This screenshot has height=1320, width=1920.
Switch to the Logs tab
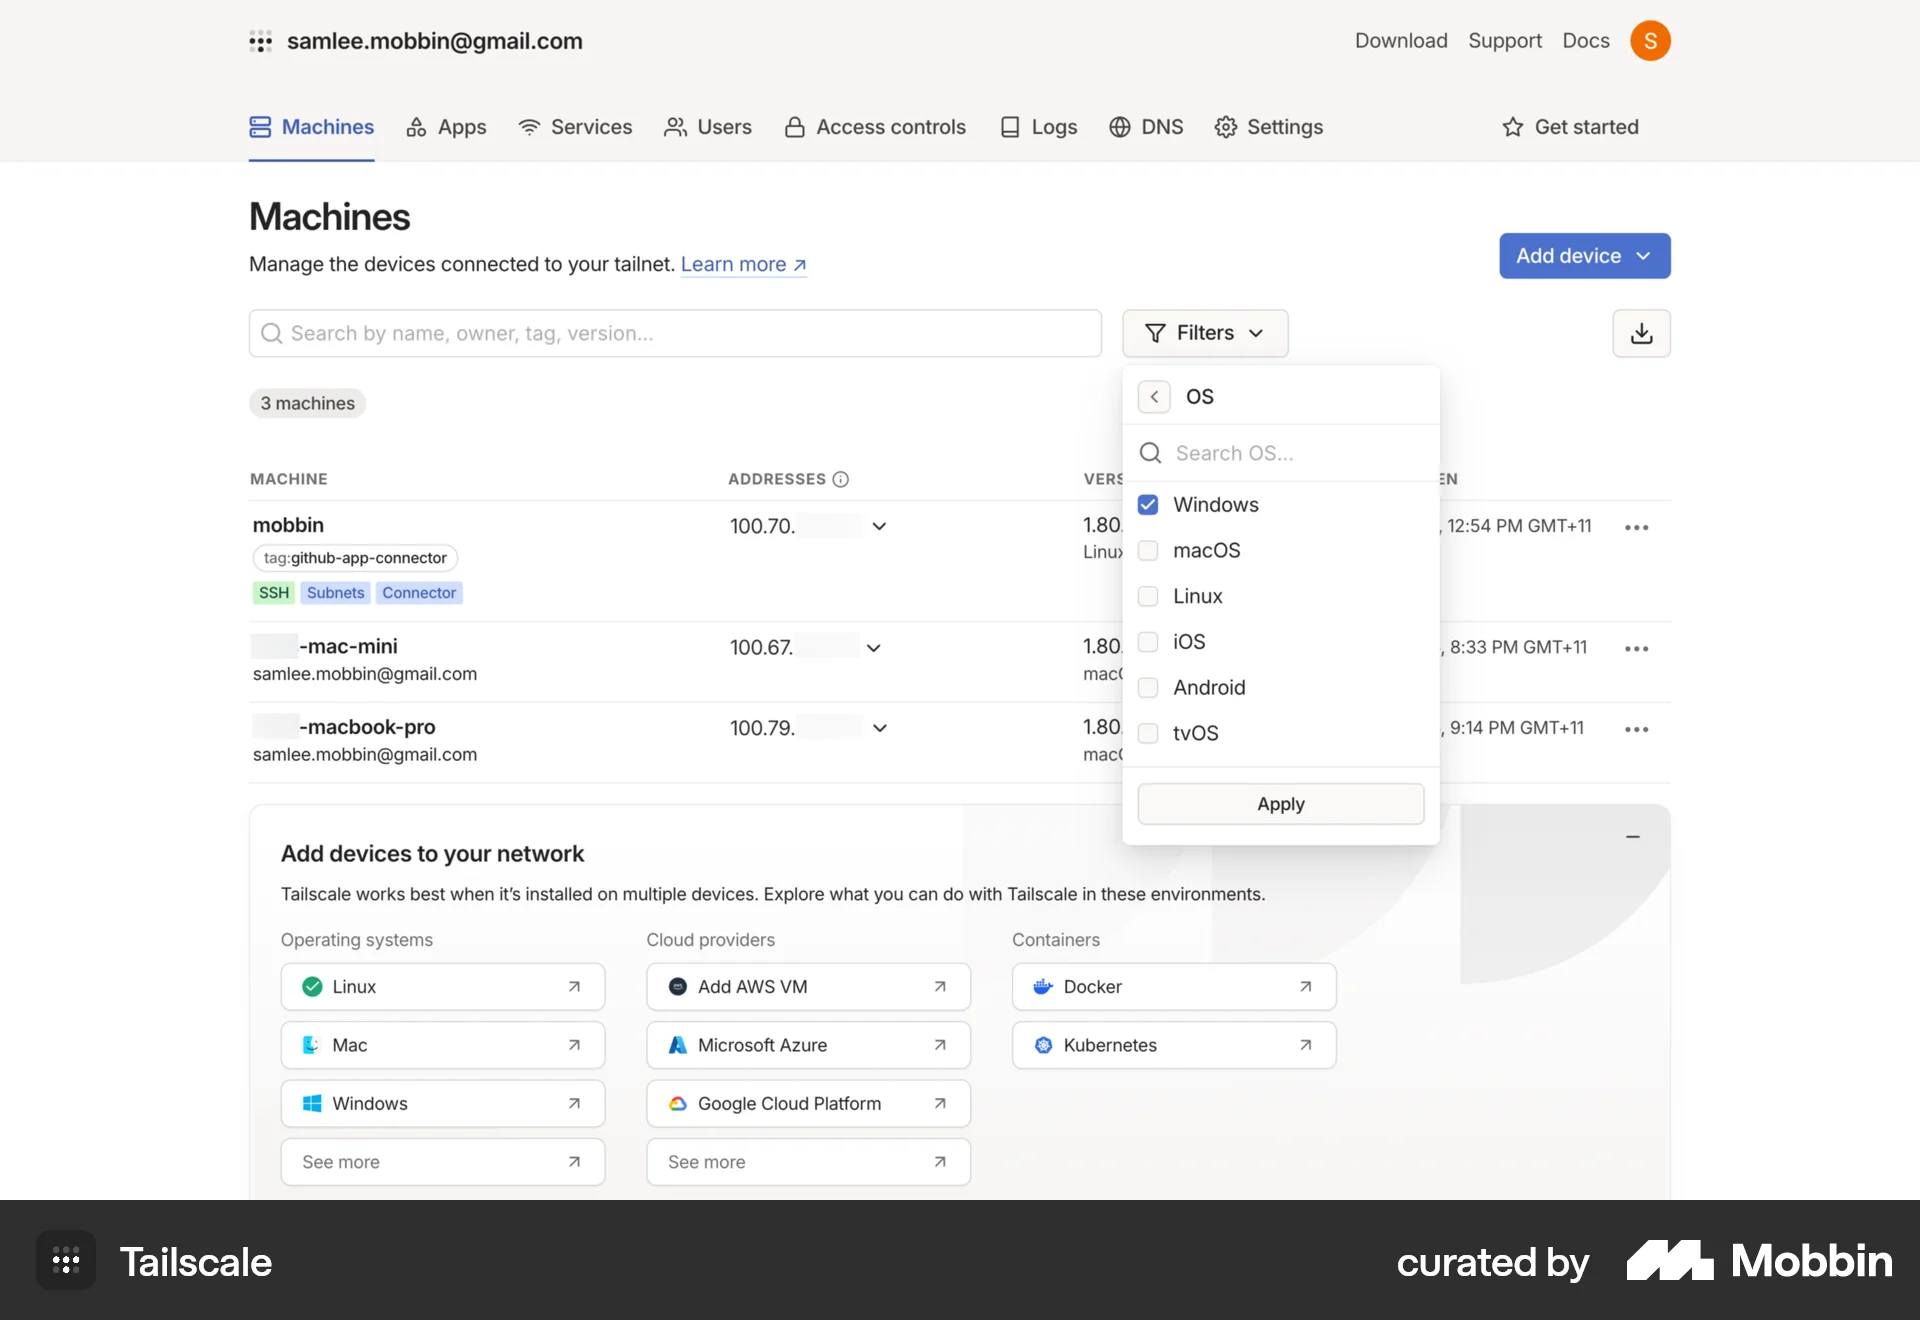(1038, 127)
